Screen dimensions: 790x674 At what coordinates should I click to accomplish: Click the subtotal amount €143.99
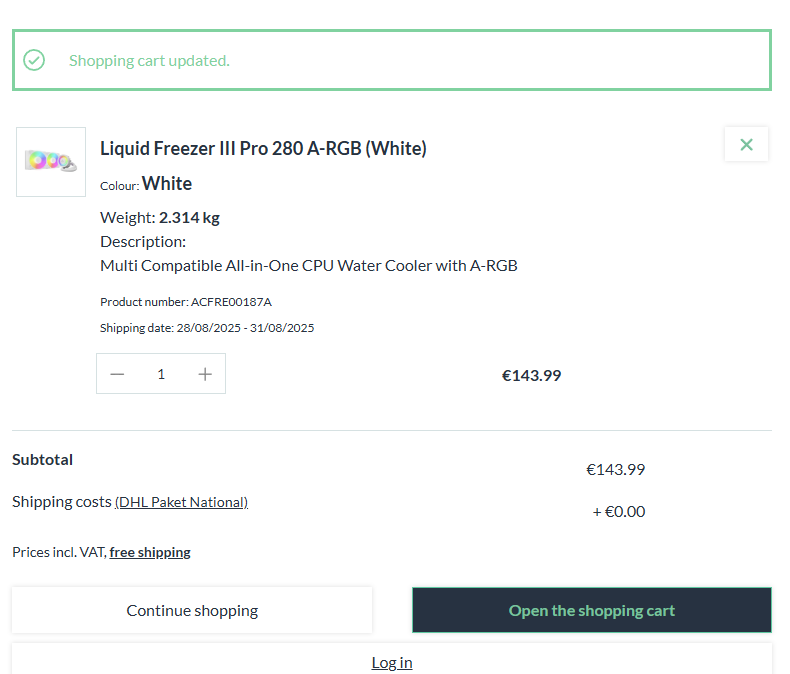615,470
